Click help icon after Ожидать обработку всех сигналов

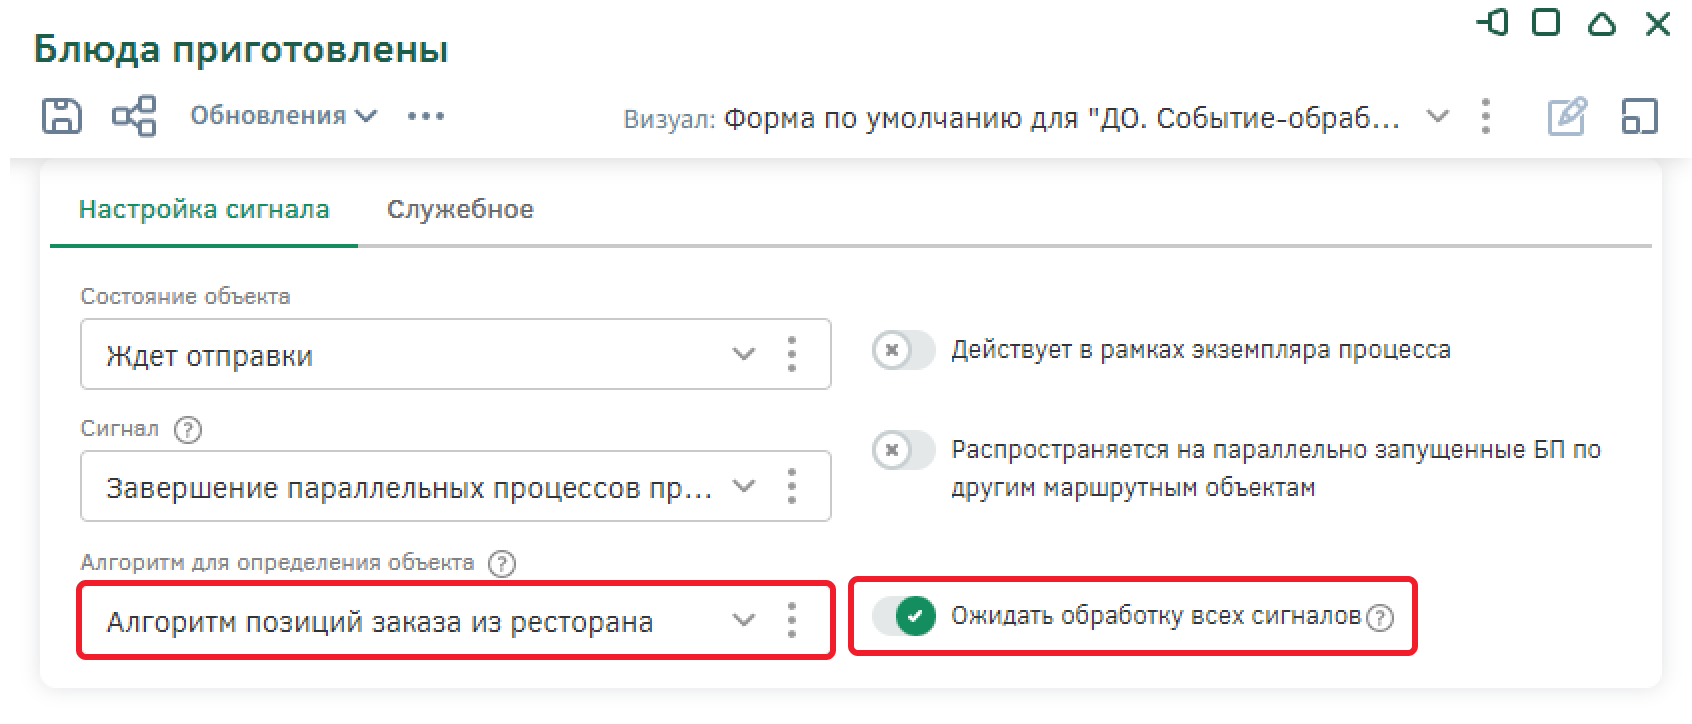point(1380,618)
